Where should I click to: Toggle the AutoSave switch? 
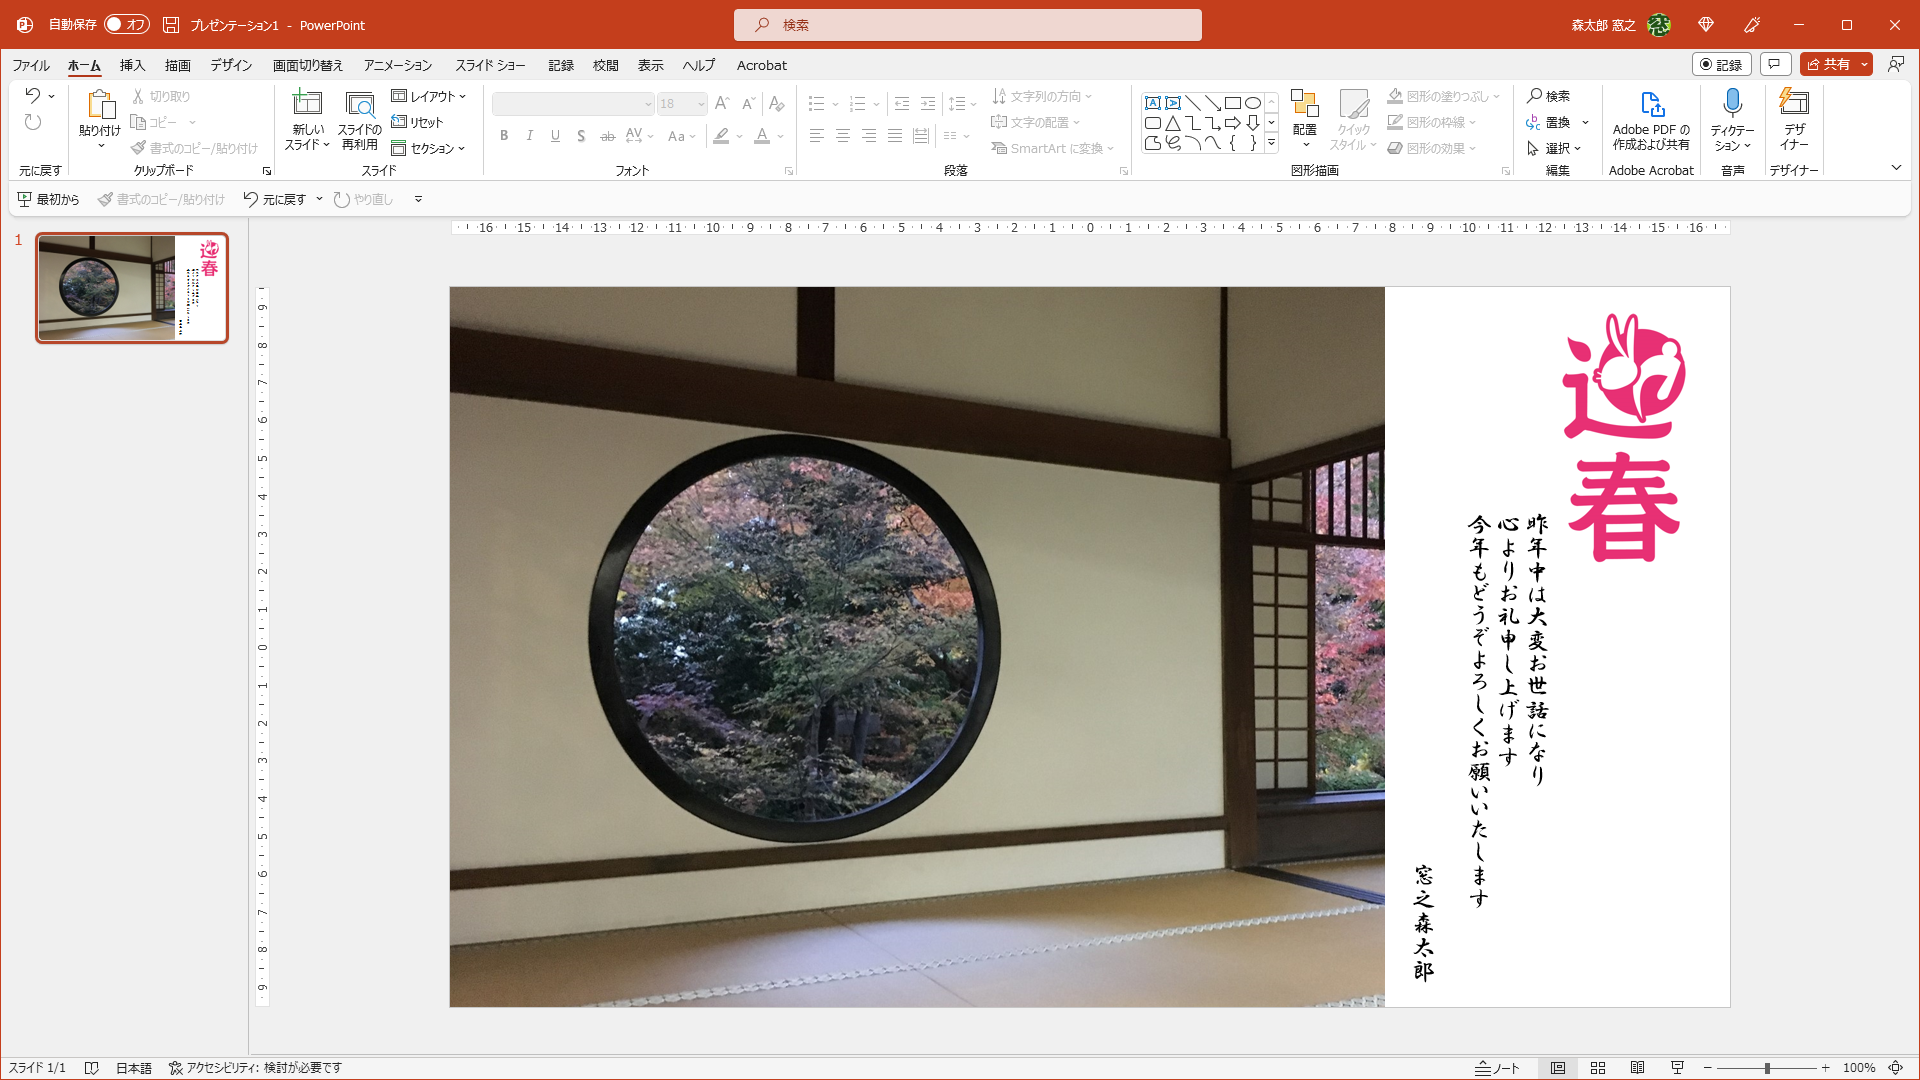[127, 24]
